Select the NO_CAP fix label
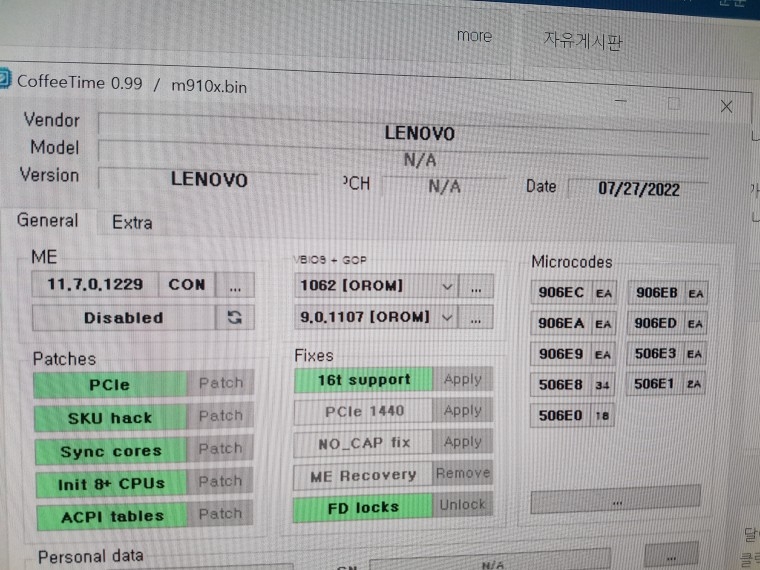The width and height of the screenshot is (760, 570). click(x=364, y=443)
